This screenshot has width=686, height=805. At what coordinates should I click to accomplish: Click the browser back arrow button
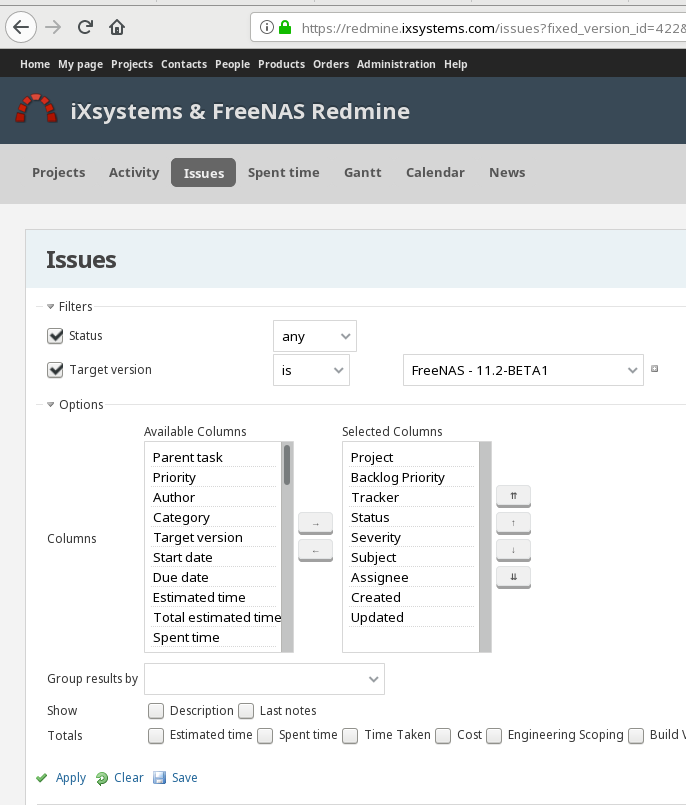(21, 27)
